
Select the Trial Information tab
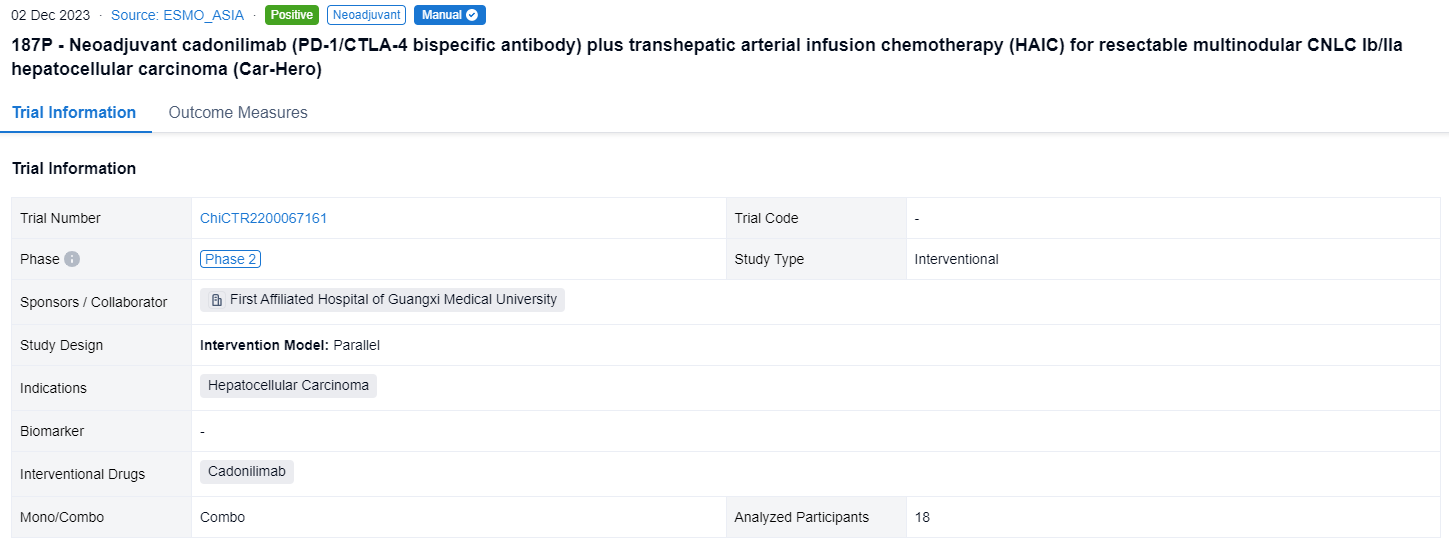click(74, 113)
